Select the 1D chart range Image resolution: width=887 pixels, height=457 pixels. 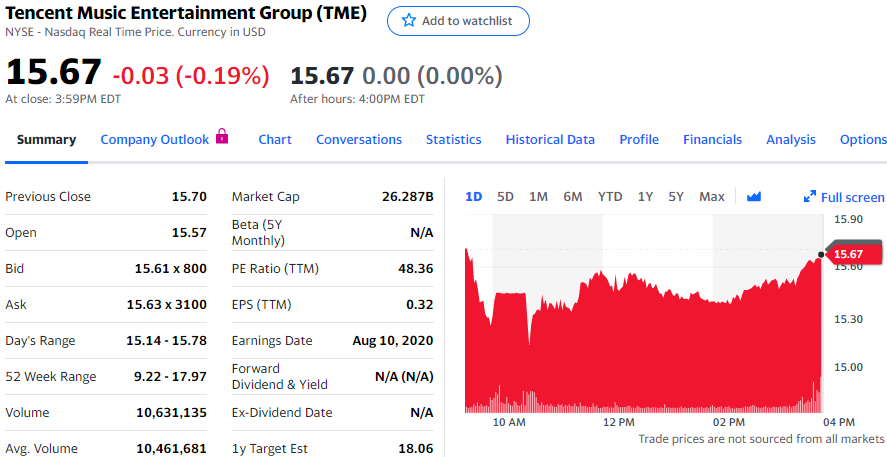[473, 197]
